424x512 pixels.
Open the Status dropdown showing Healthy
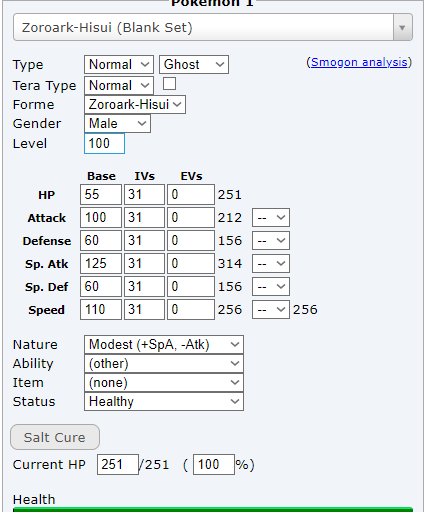(164, 401)
